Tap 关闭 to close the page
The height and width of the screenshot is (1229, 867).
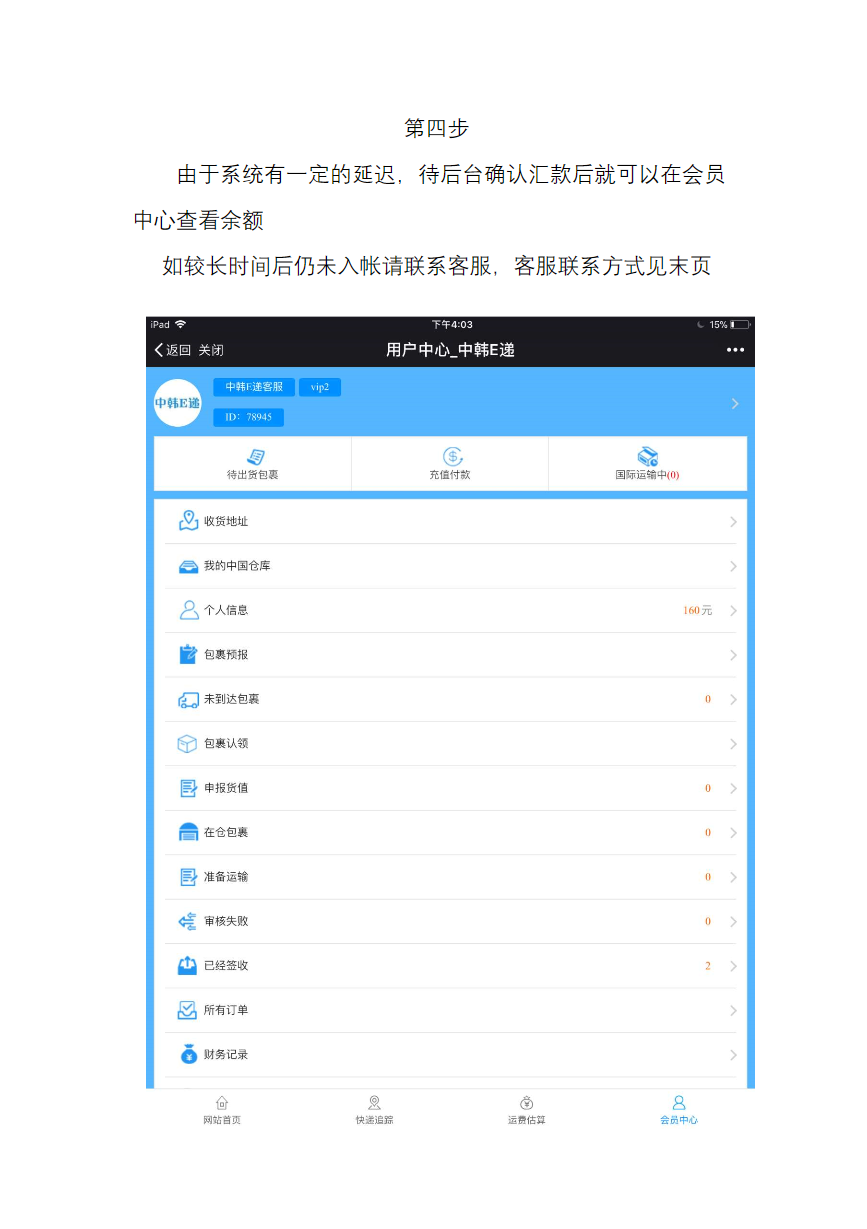pos(211,350)
